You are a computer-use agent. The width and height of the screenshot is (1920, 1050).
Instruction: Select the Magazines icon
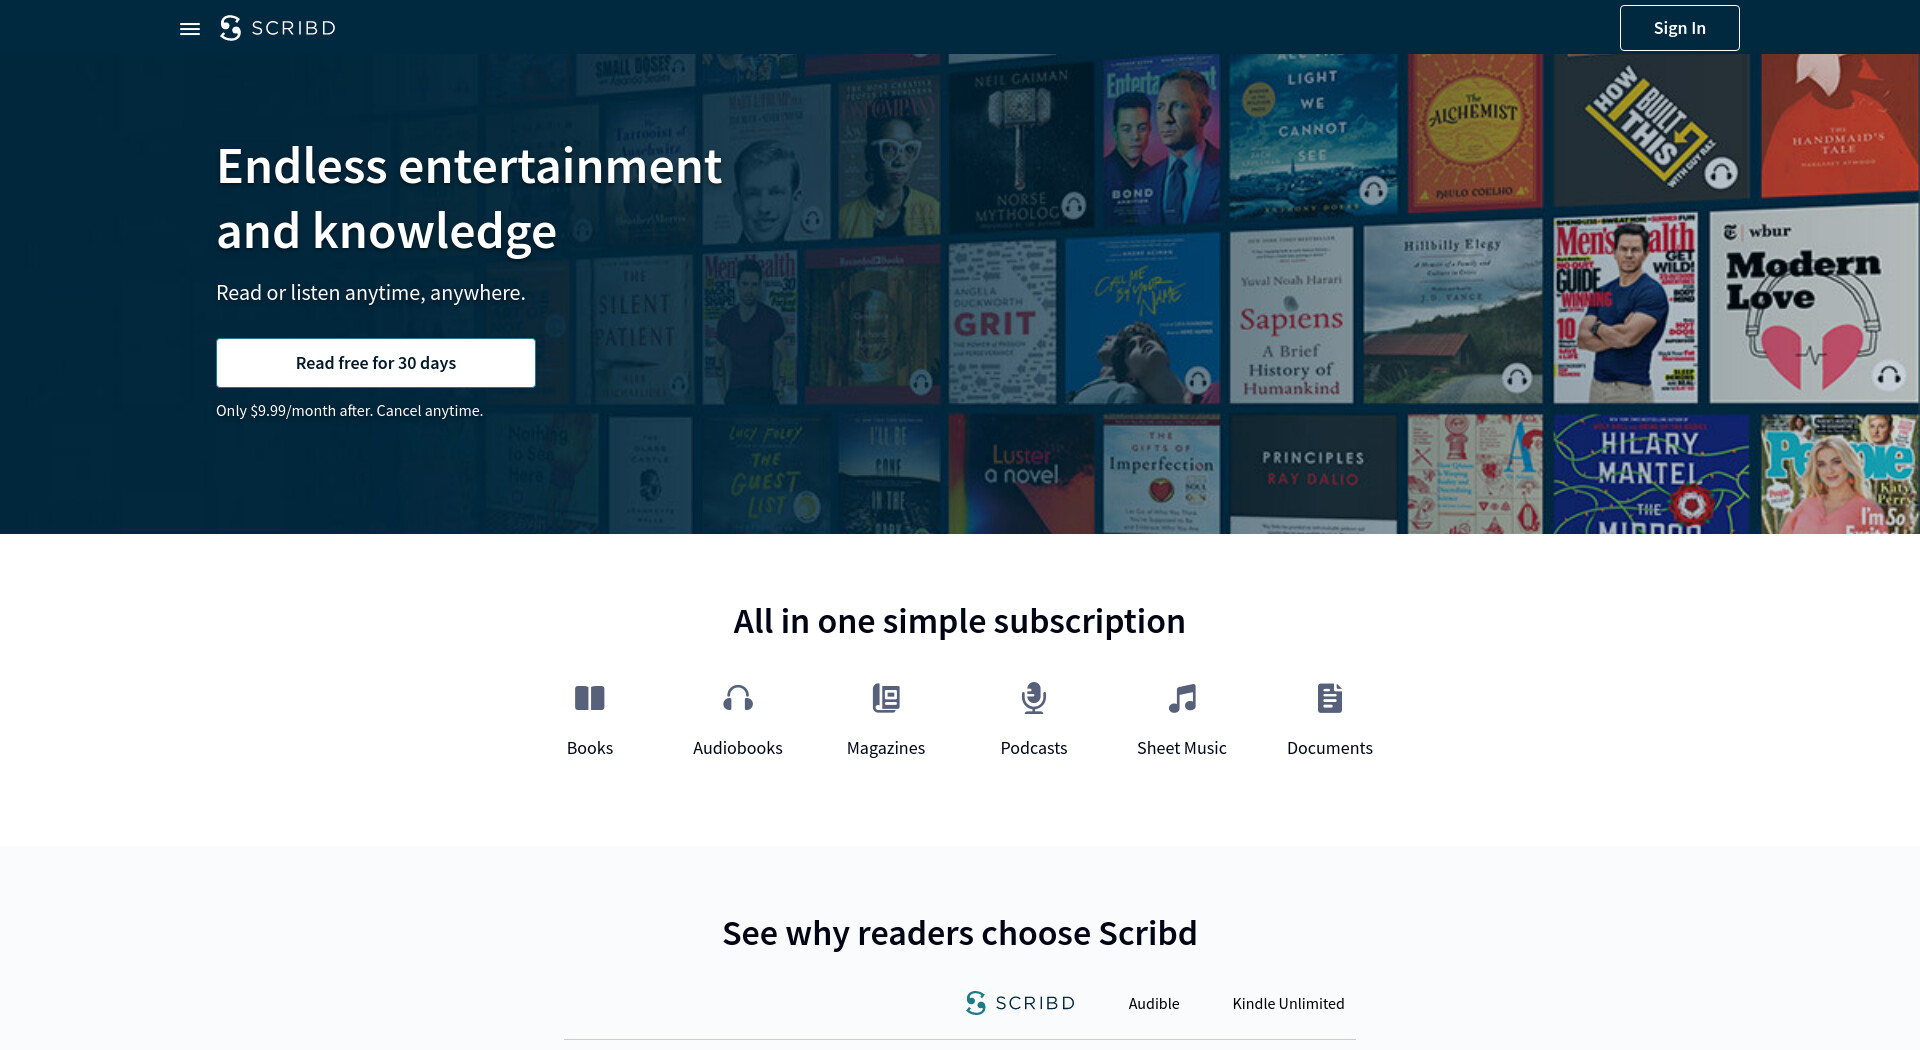pyautogui.click(x=886, y=698)
